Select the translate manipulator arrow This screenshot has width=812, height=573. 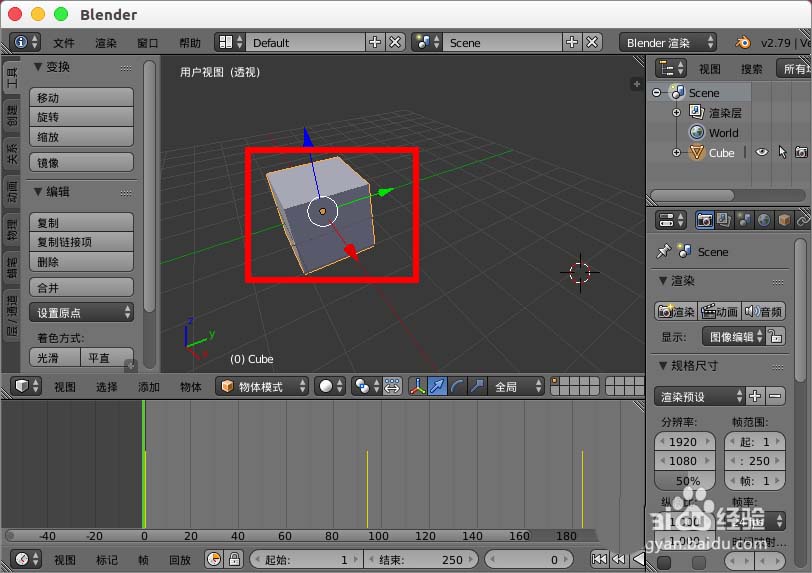438,386
